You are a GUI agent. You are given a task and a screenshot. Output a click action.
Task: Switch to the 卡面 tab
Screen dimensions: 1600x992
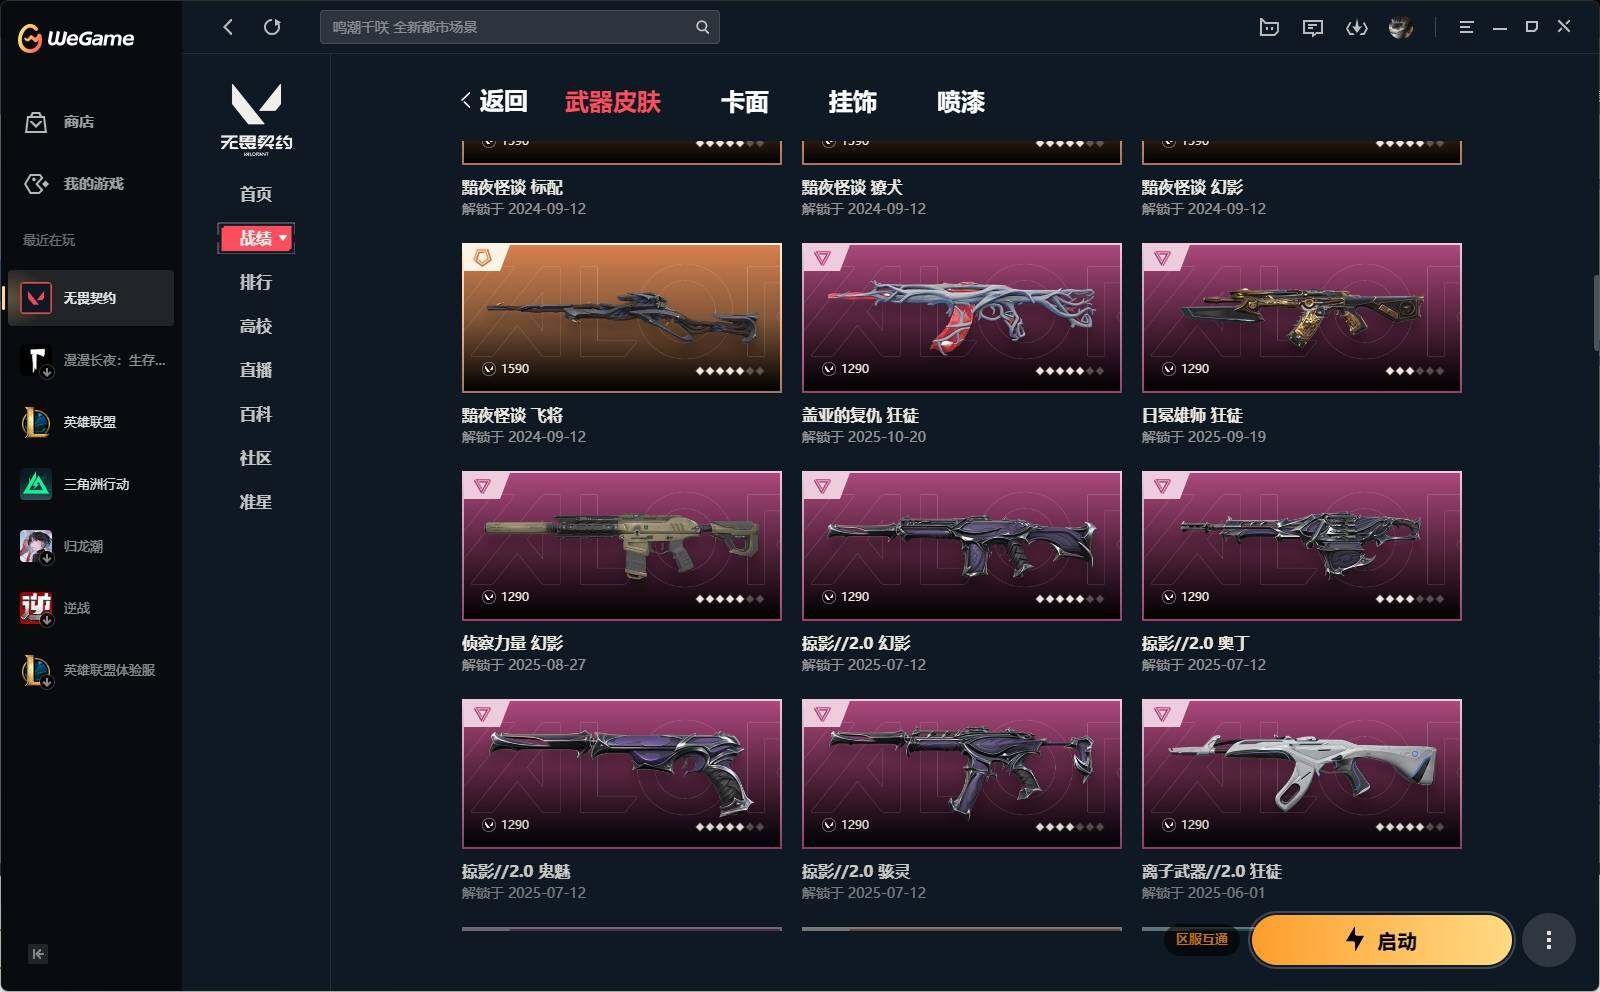coord(745,102)
